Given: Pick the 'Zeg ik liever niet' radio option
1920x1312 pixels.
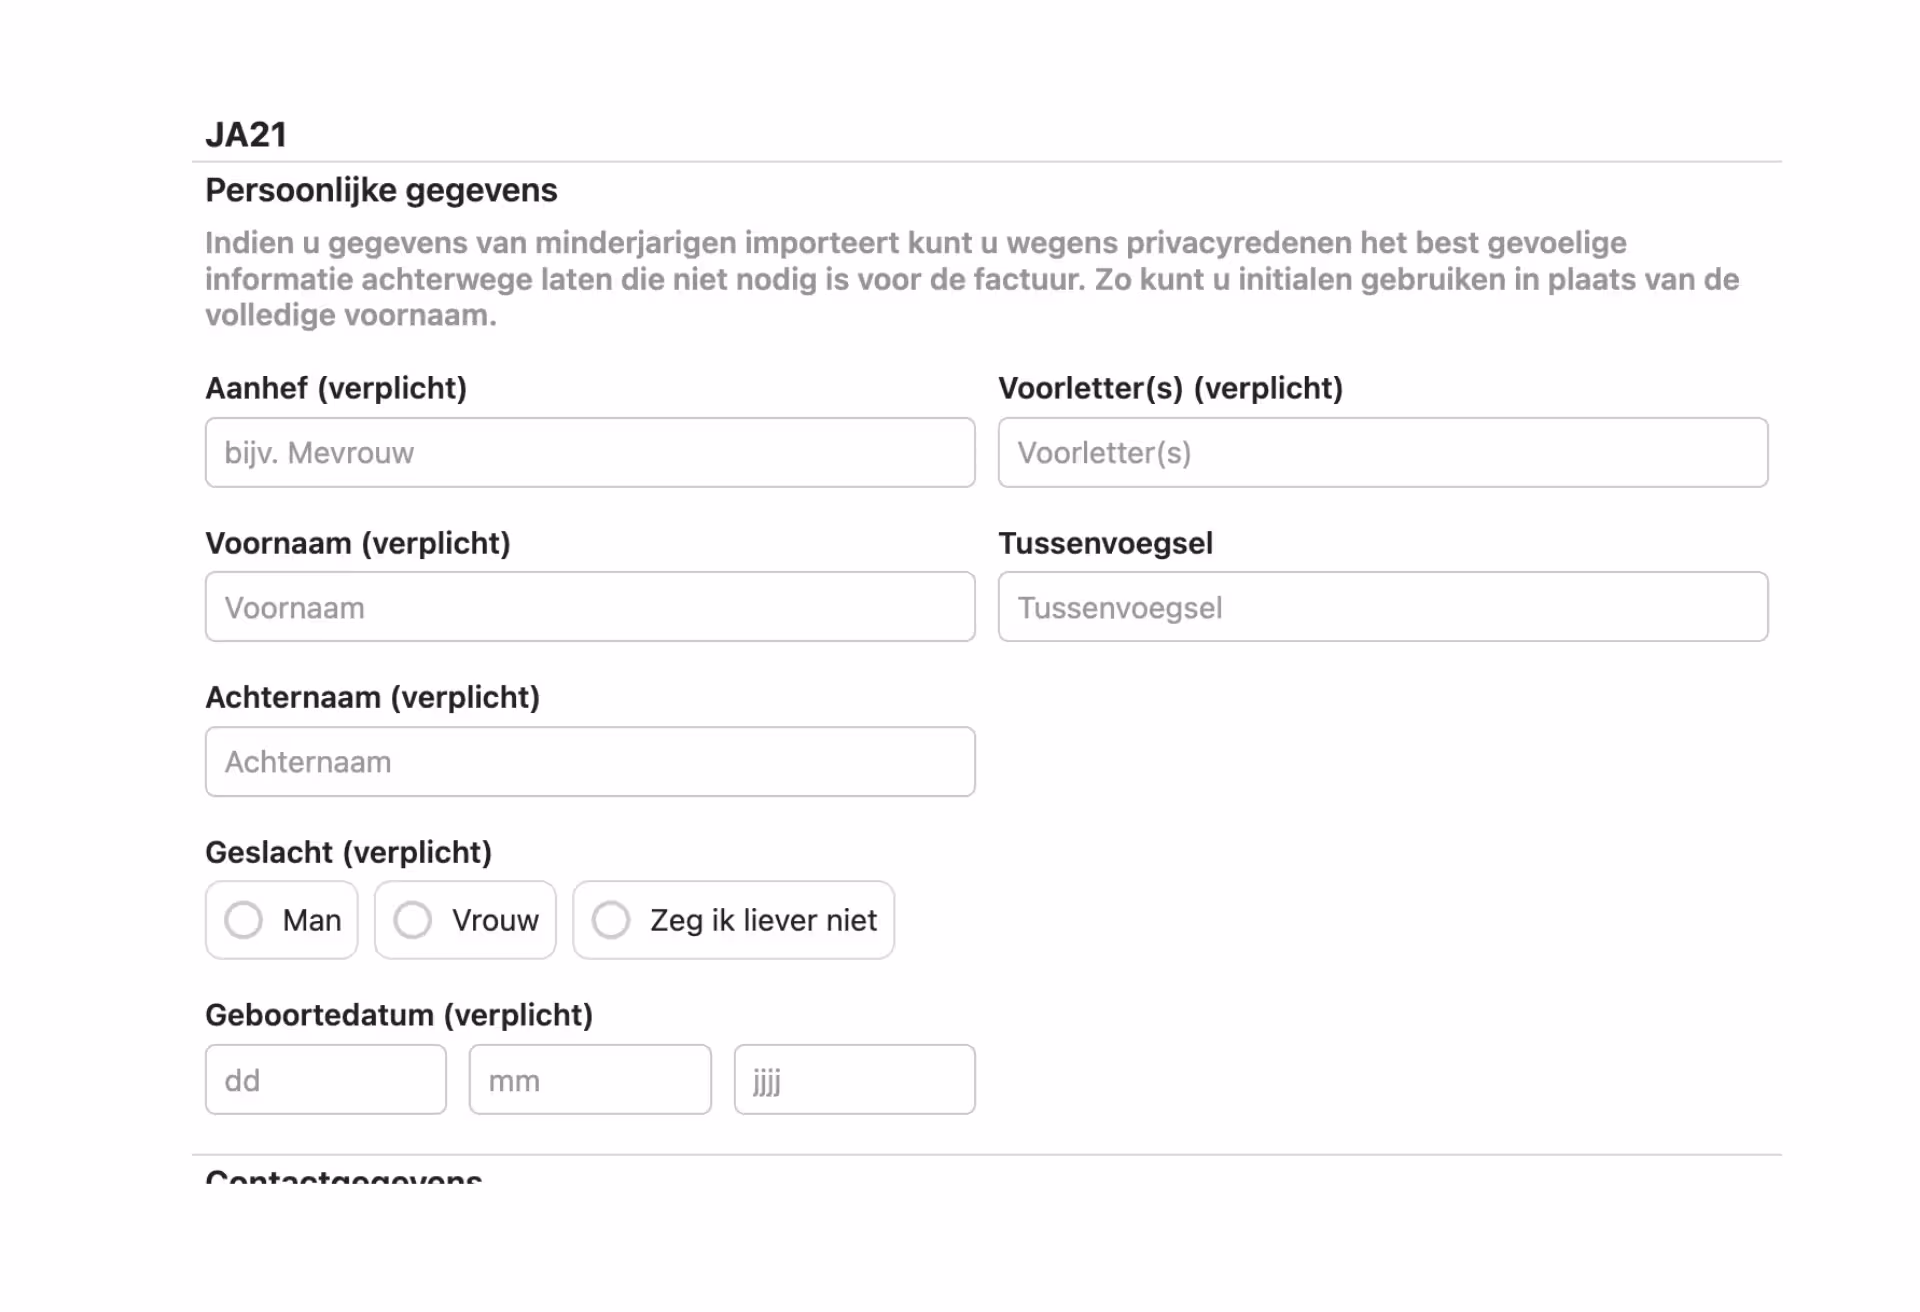Looking at the screenshot, I should pos(611,920).
